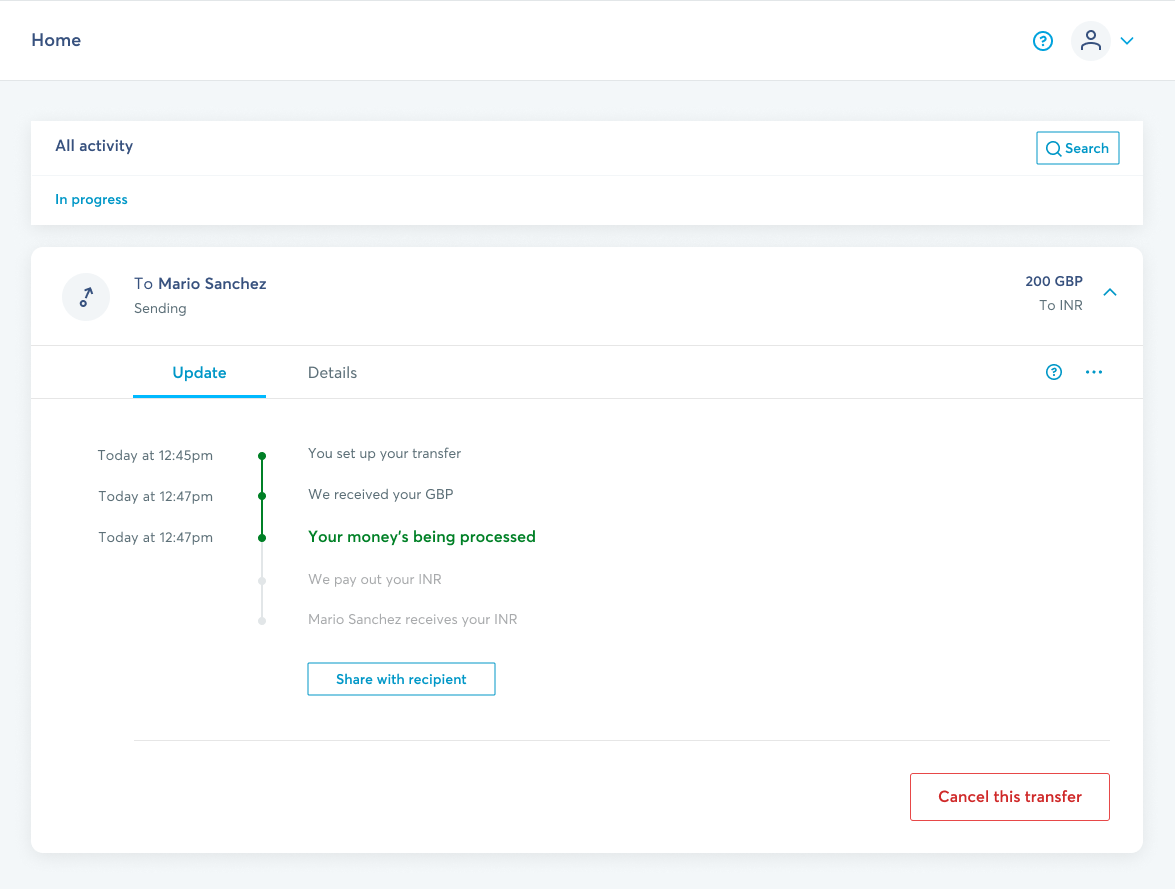Select the Update tab
Viewport: 1175px width, 889px height.
[x=199, y=372]
